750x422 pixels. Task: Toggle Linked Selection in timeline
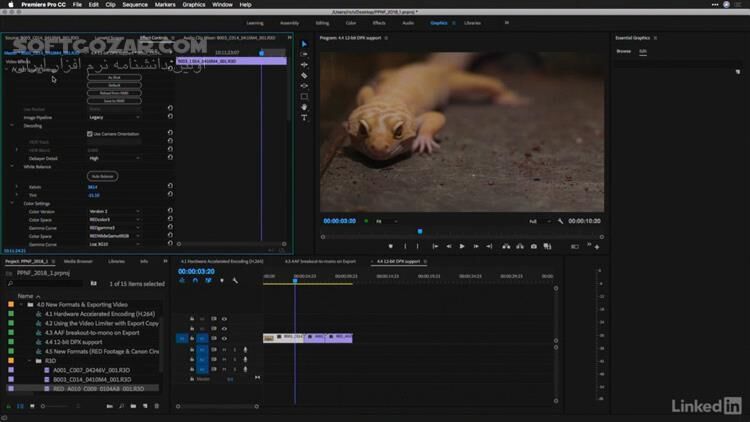click(x=209, y=281)
